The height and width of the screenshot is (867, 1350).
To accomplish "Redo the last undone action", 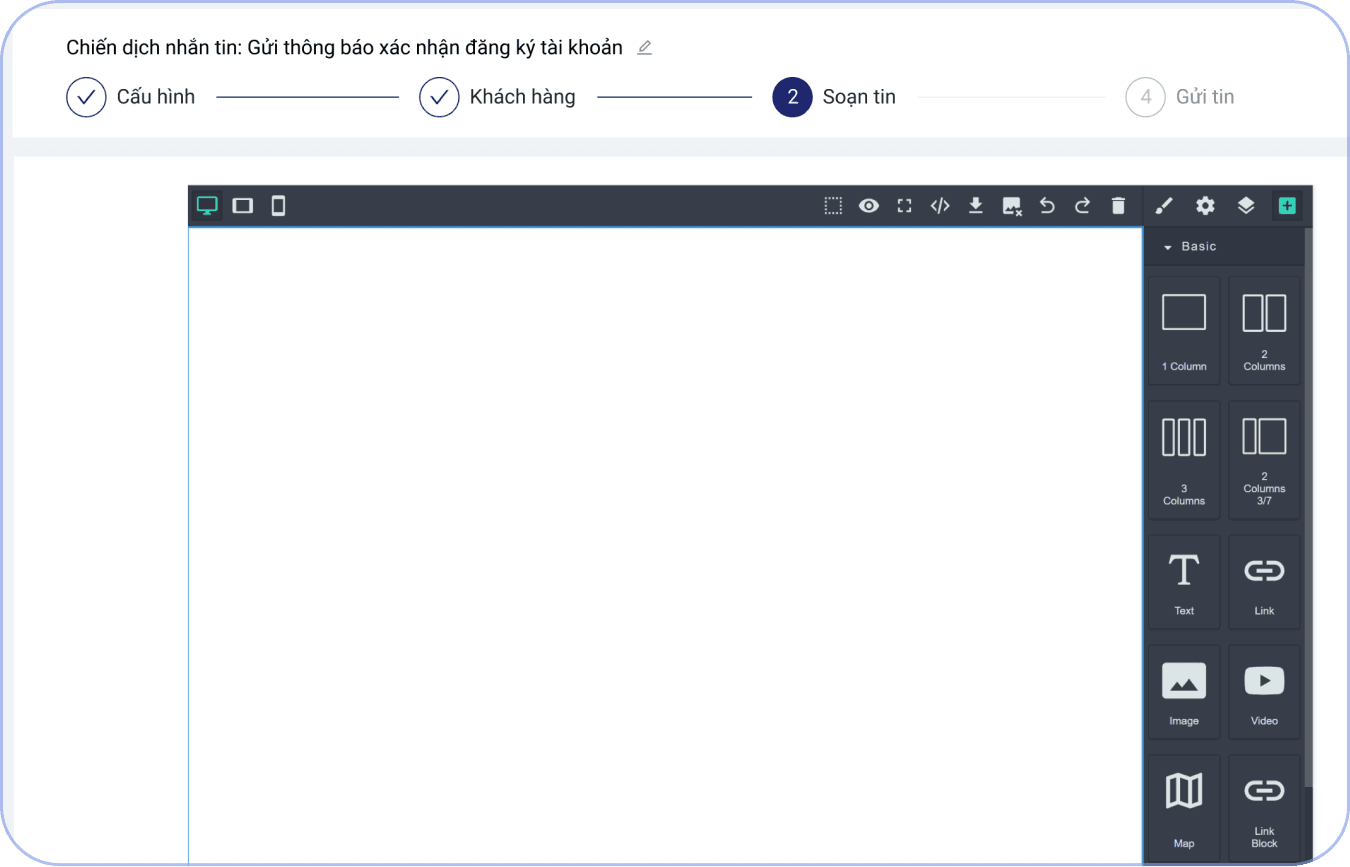I will click(x=1082, y=205).
